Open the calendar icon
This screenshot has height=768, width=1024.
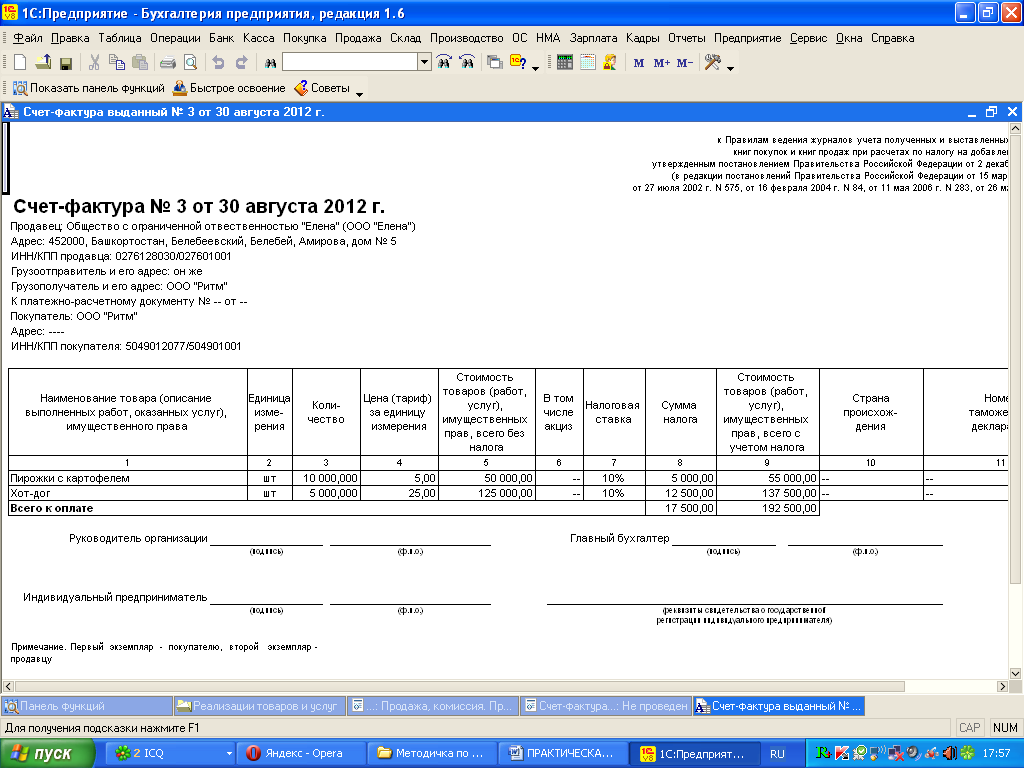pos(588,63)
